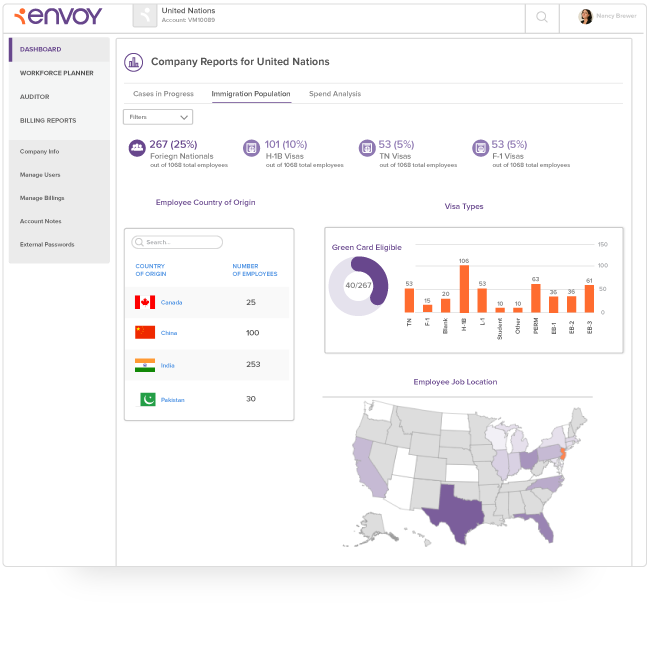The image size is (650, 672).
Task: Click the H-1B Visas icon
Action: click(252, 148)
